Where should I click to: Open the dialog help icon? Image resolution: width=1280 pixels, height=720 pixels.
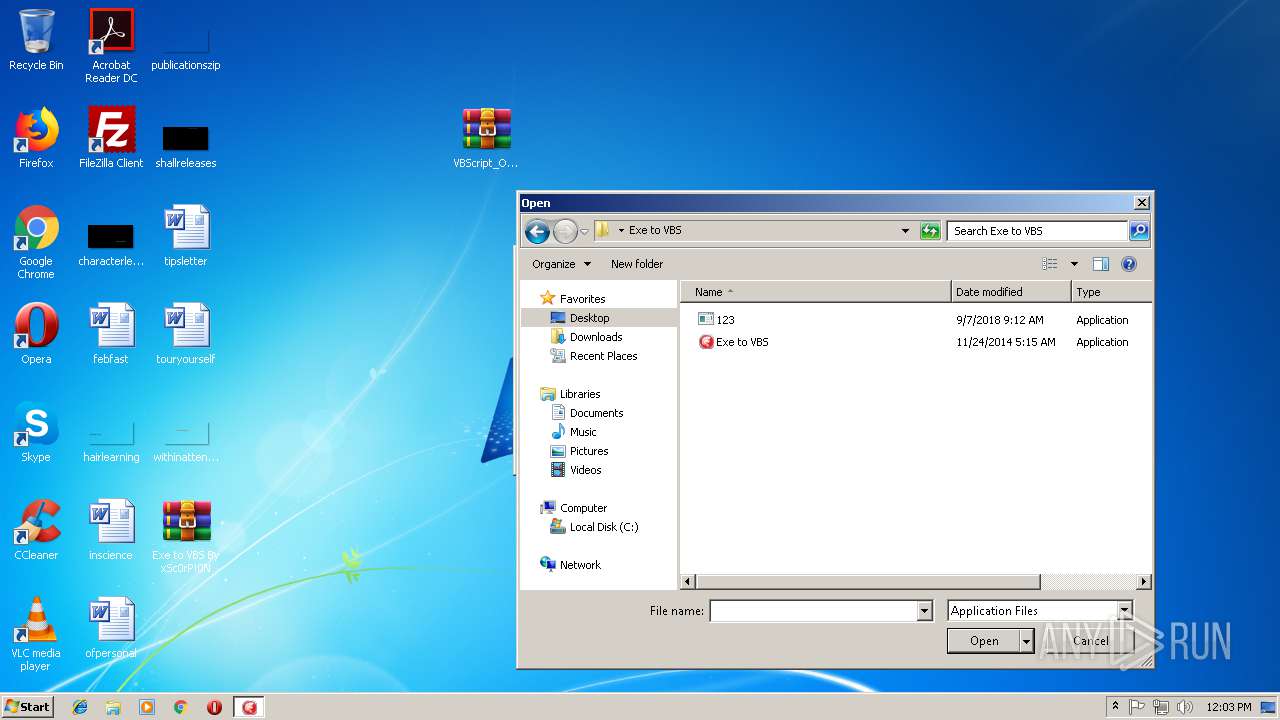[1129, 264]
